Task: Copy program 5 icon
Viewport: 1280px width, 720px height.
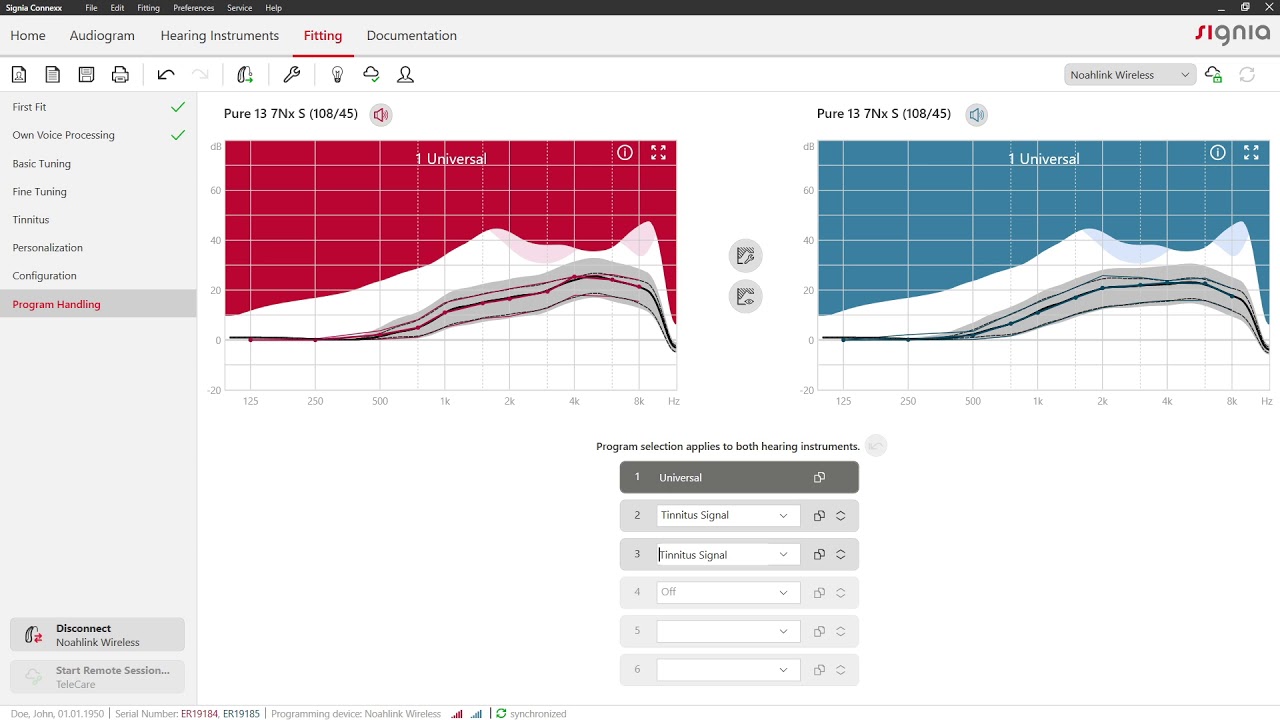Action: click(x=819, y=631)
